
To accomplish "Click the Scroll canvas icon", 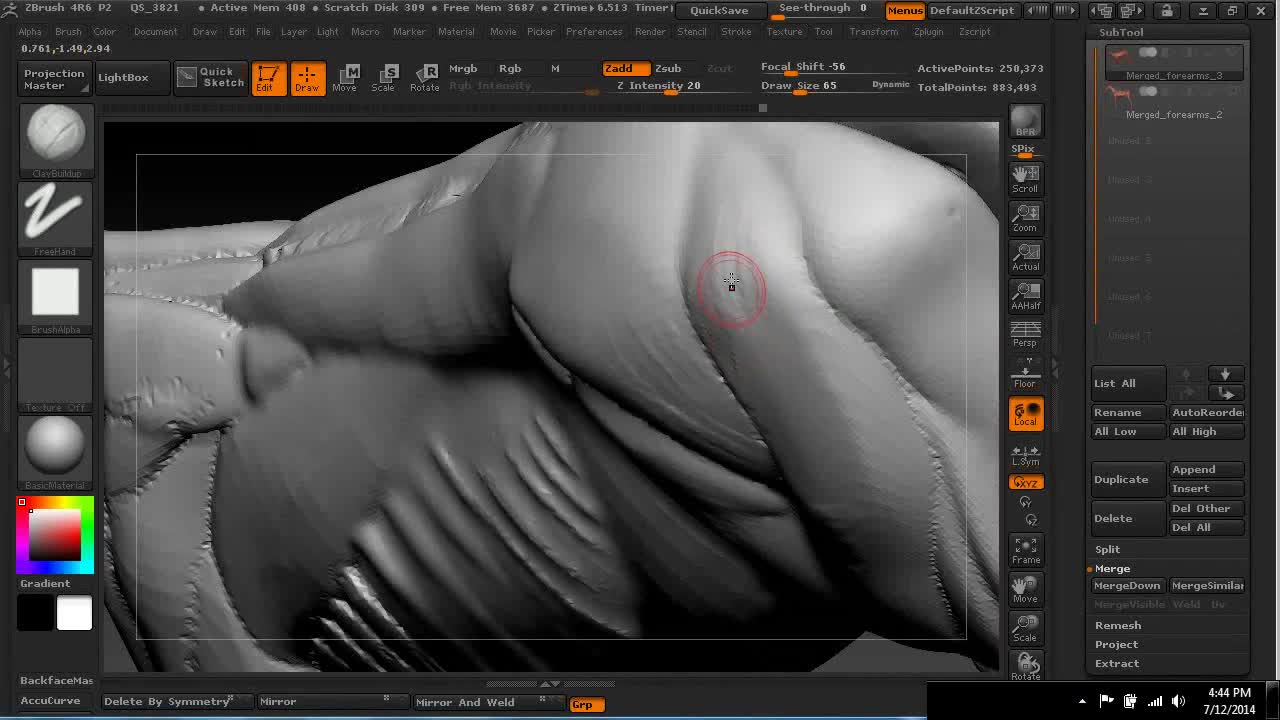I will tap(1026, 180).
